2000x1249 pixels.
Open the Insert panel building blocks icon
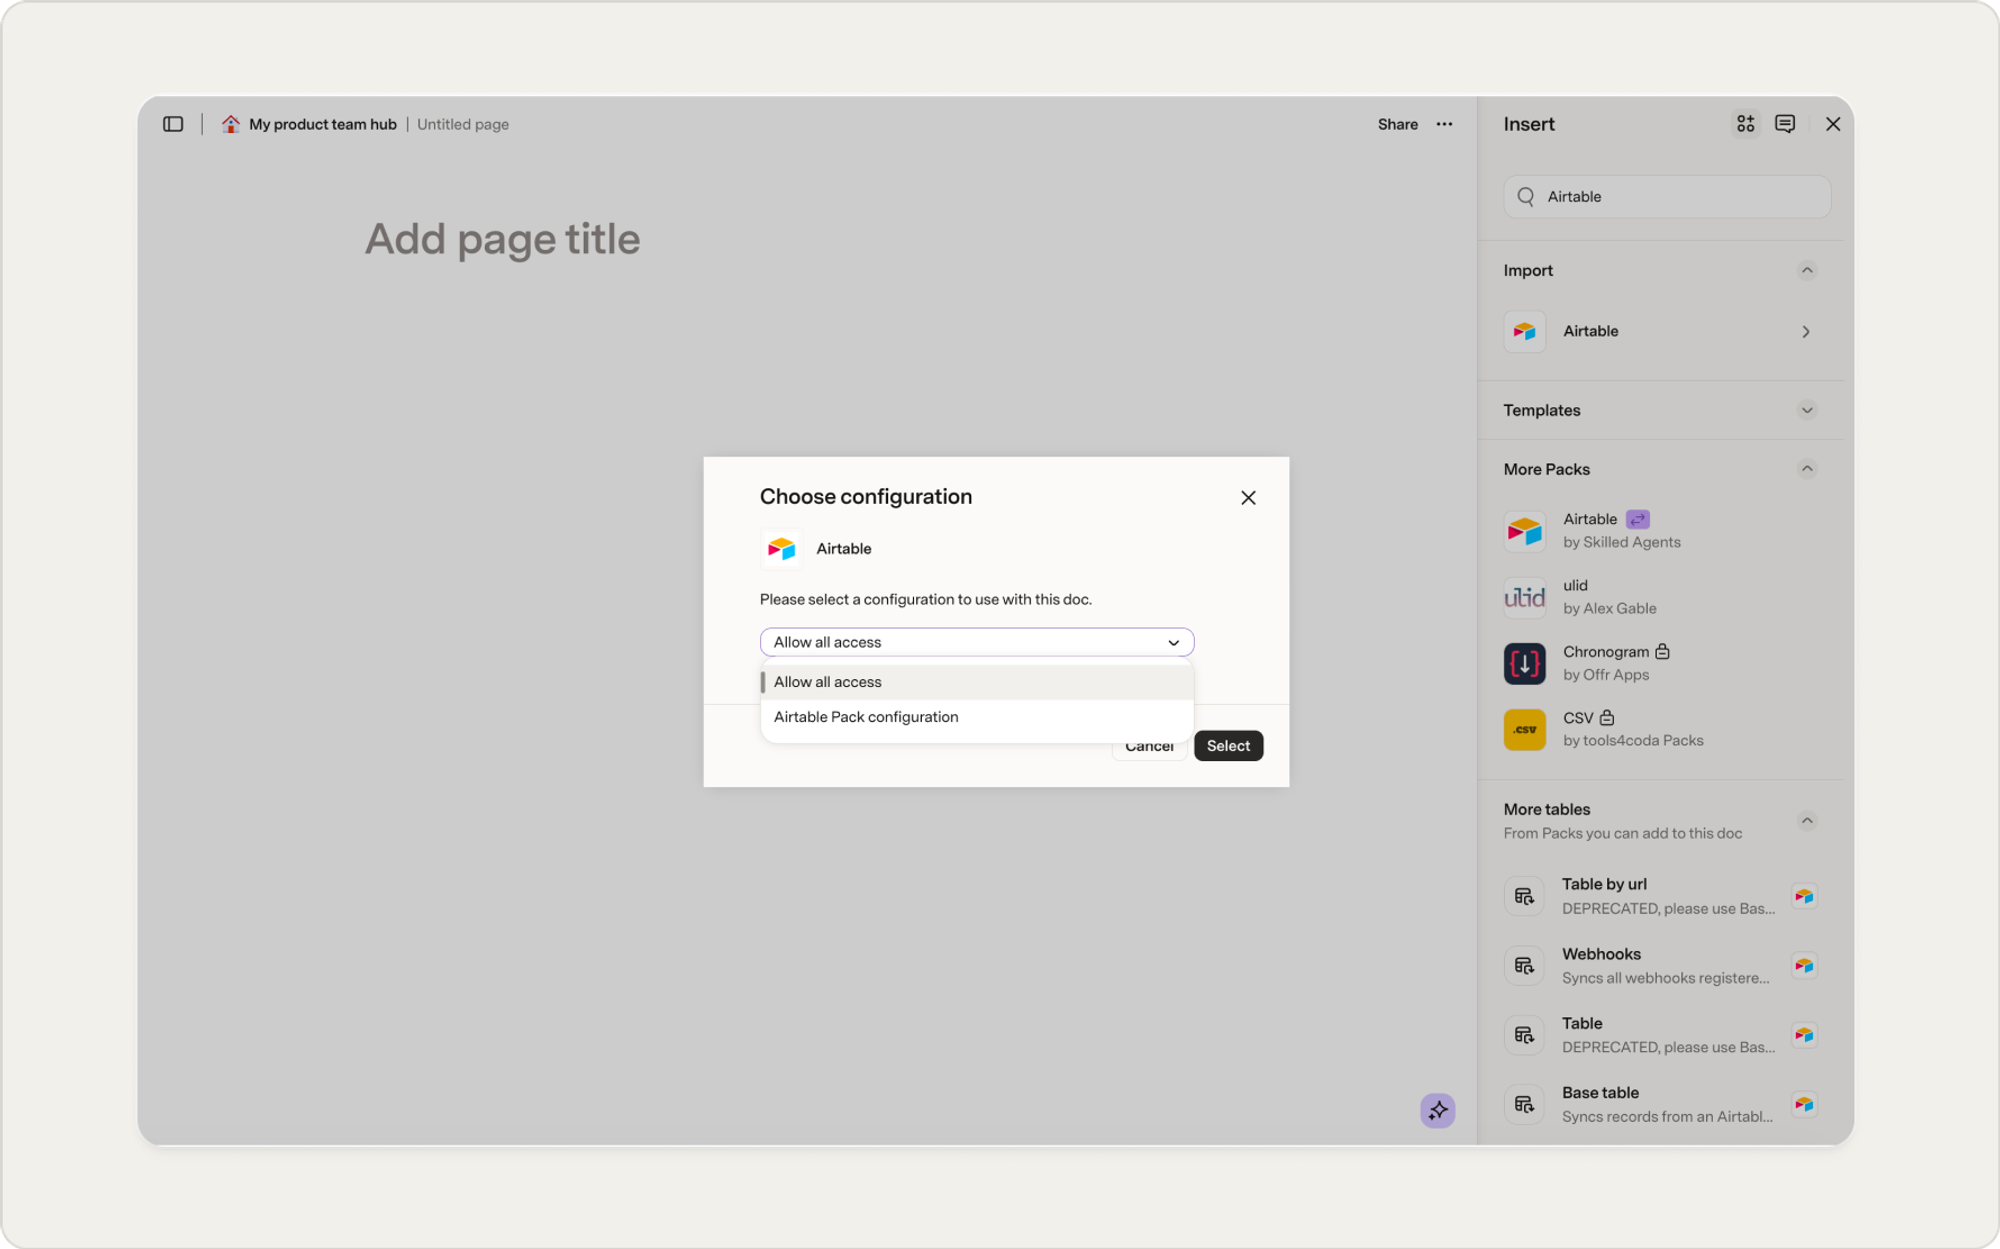click(x=1745, y=123)
